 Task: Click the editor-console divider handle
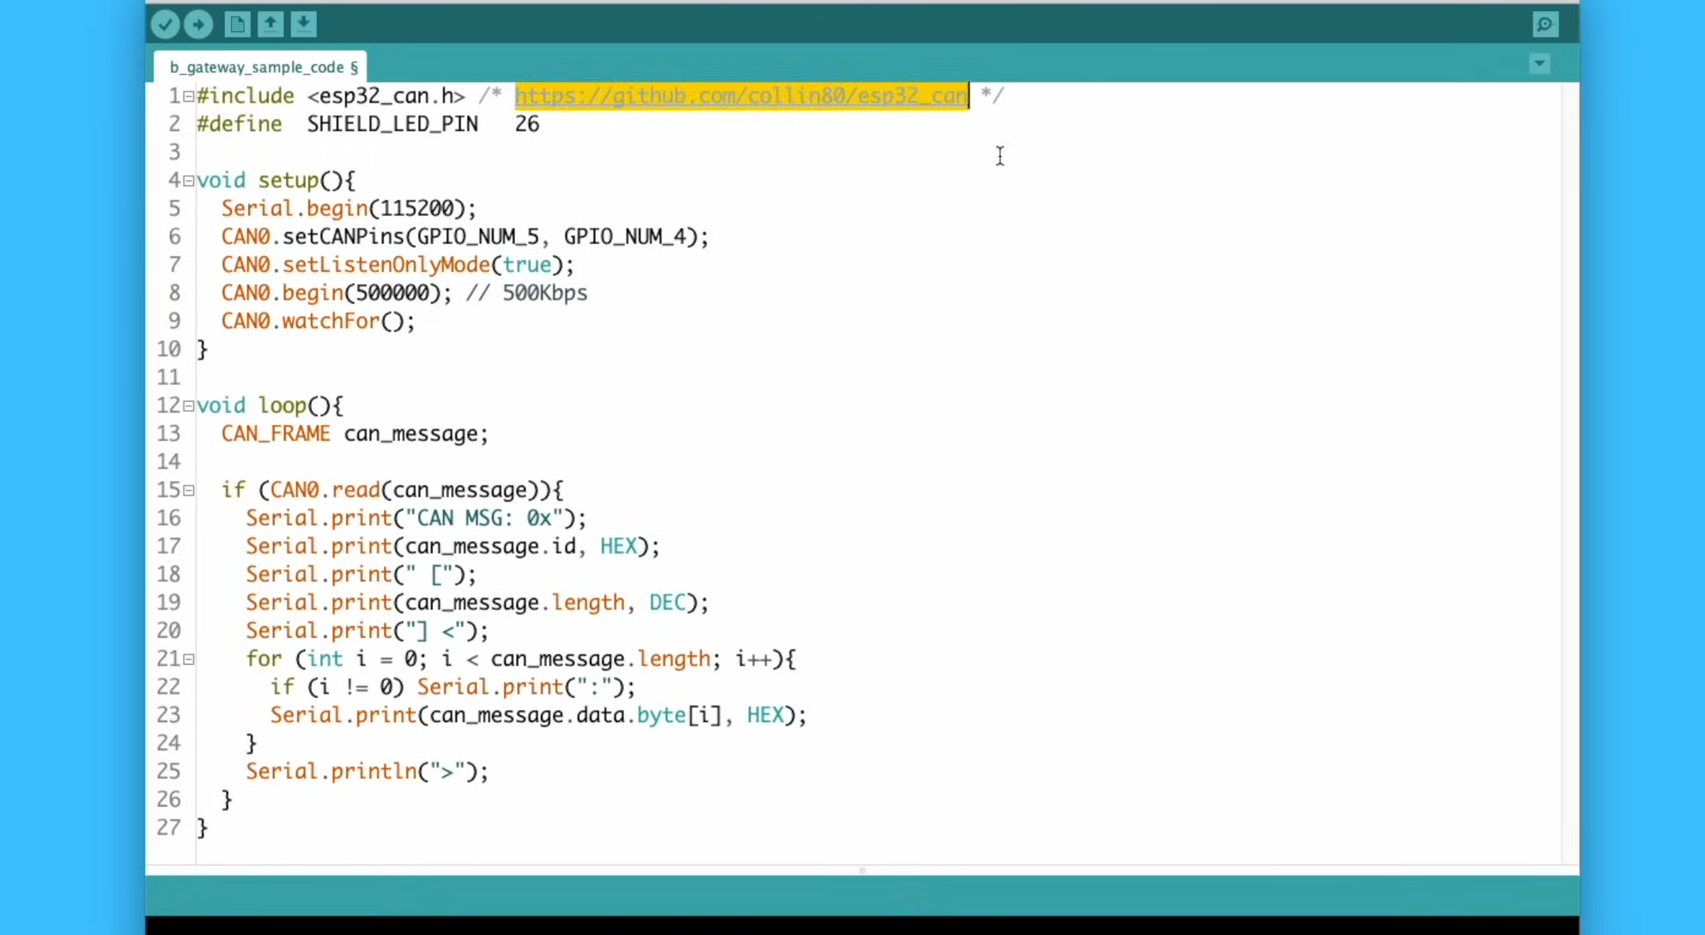point(862,871)
